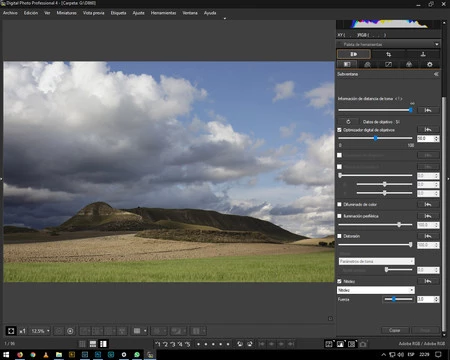Open the Ventana menu
The width and height of the screenshot is (450, 360).
(190, 13)
